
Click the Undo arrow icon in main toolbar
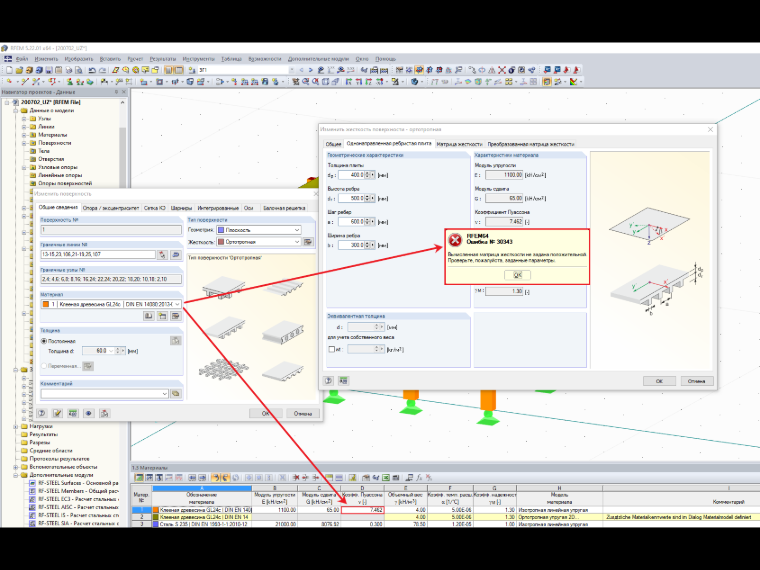click(92, 70)
